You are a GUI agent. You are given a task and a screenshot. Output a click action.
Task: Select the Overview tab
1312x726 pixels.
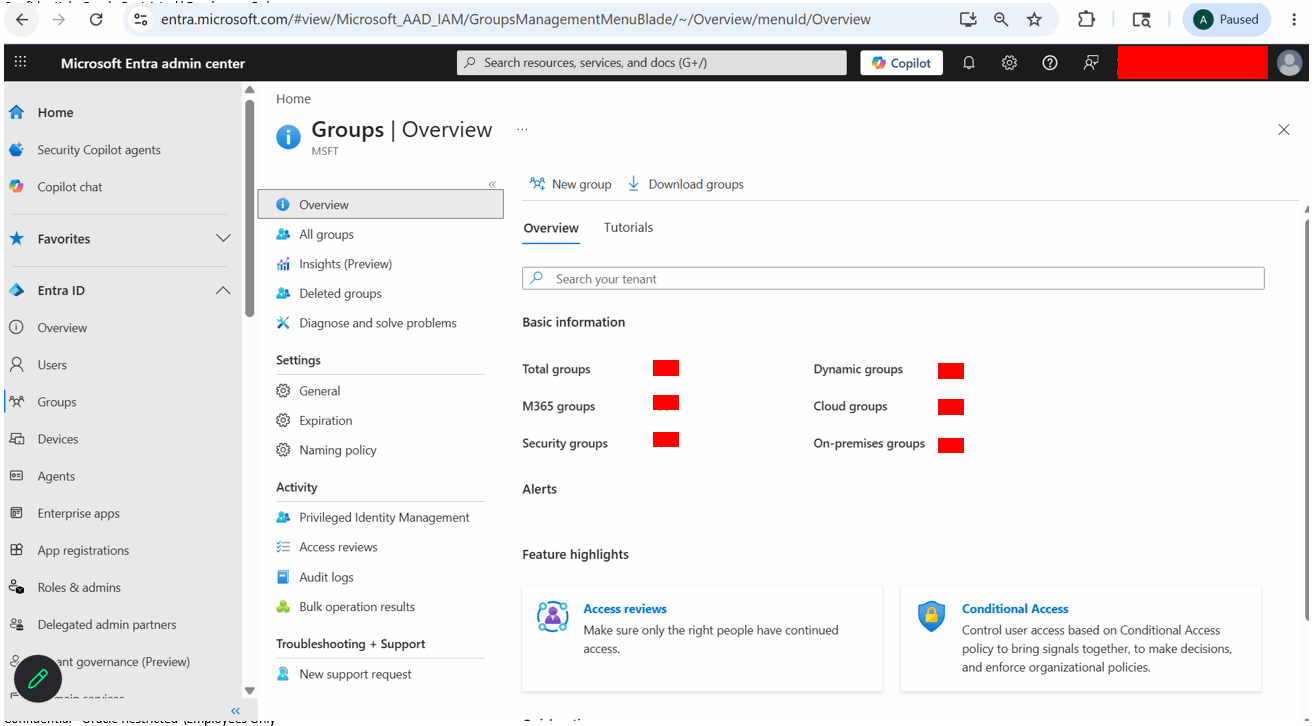click(551, 228)
